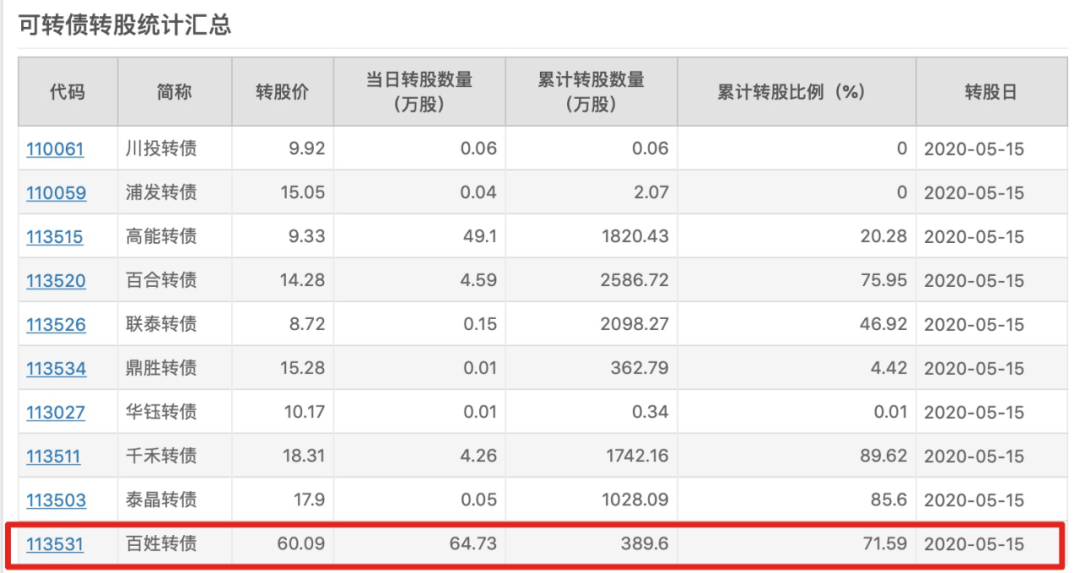Click the 可转债转股统计汇总 title
The width and height of the screenshot is (1080, 573).
(125, 25)
